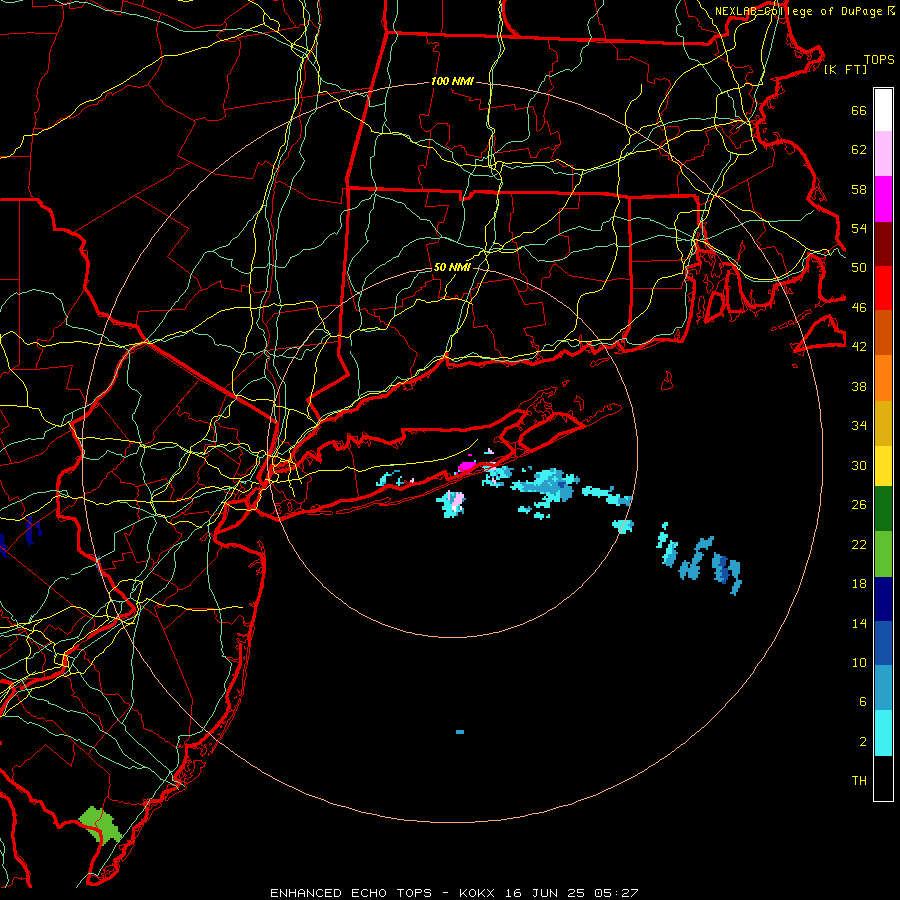The height and width of the screenshot is (900, 900).
Task: Click the gold swatch in the color scale
Action: click(x=883, y=423)
